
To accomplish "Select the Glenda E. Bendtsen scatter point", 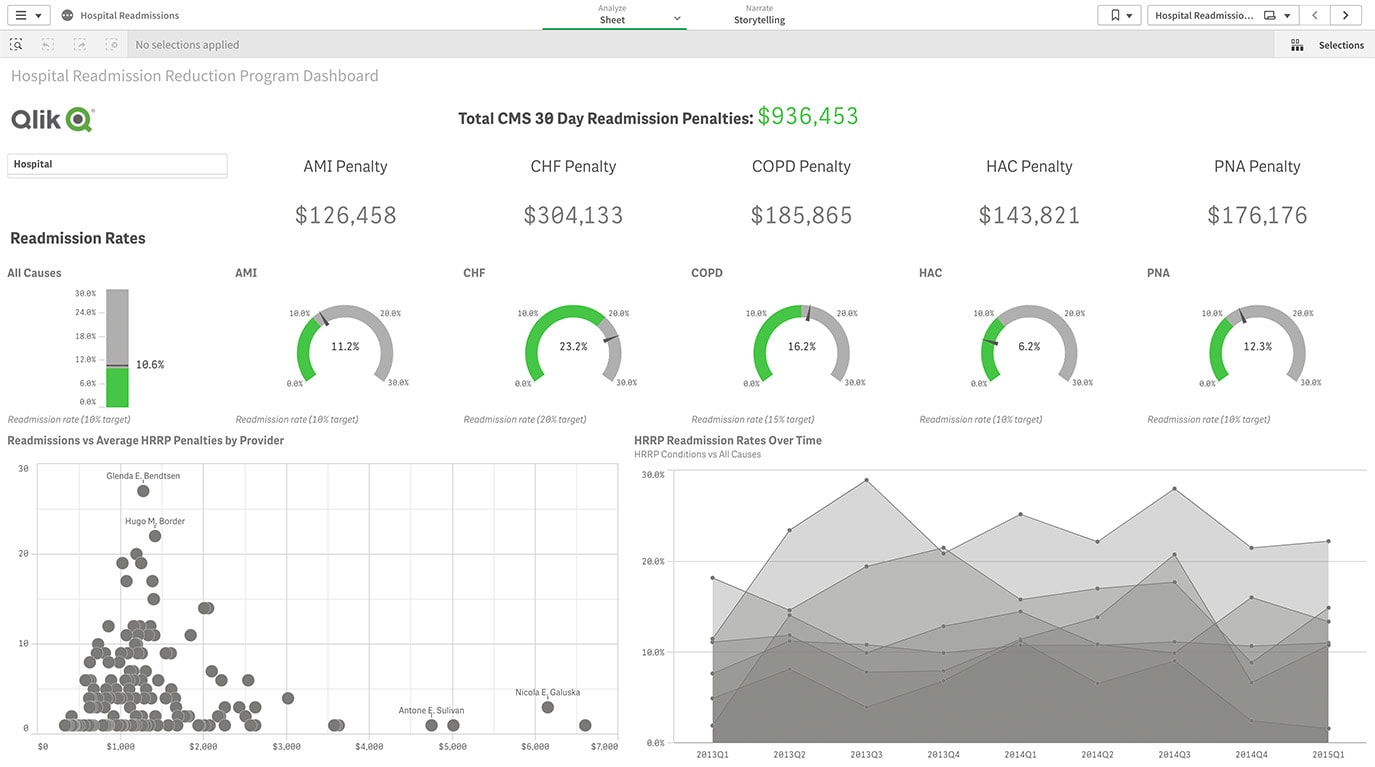I will (x=143, y=491).
